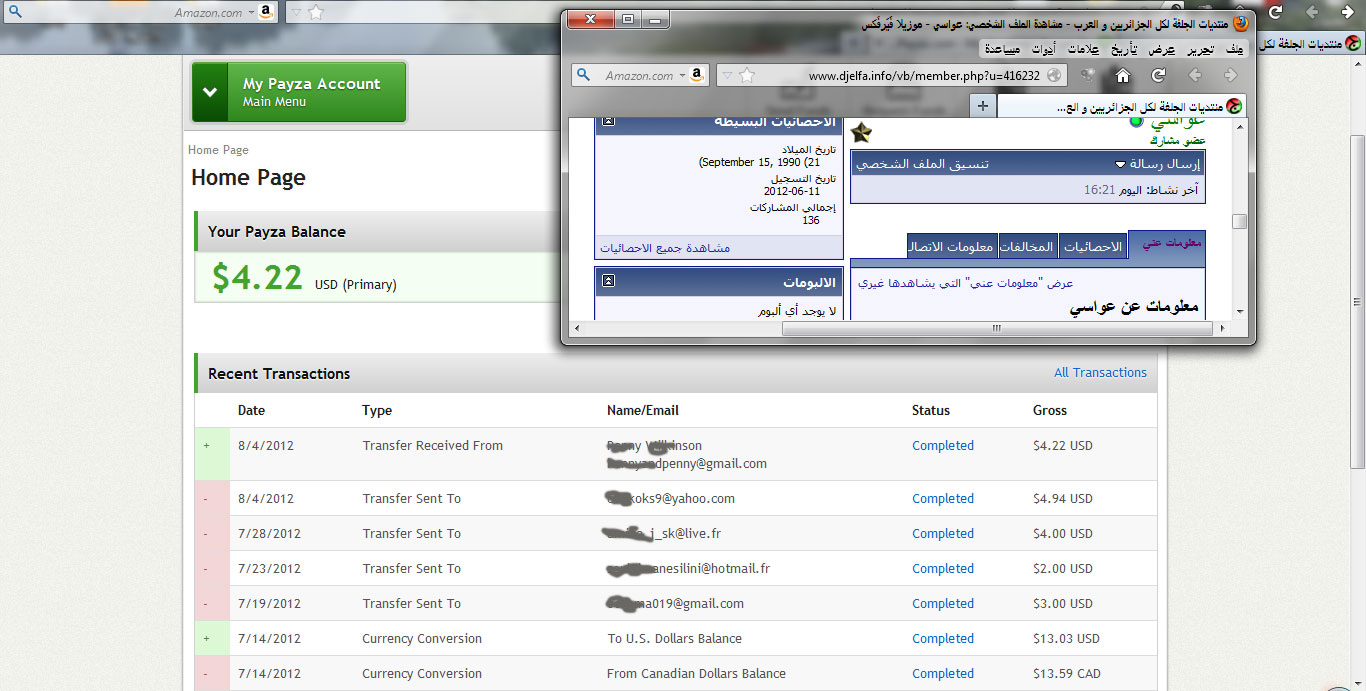The image size is (1366, 691).
Task: Open علامات bookmarks menu
Action: [x=1083, y=49]
